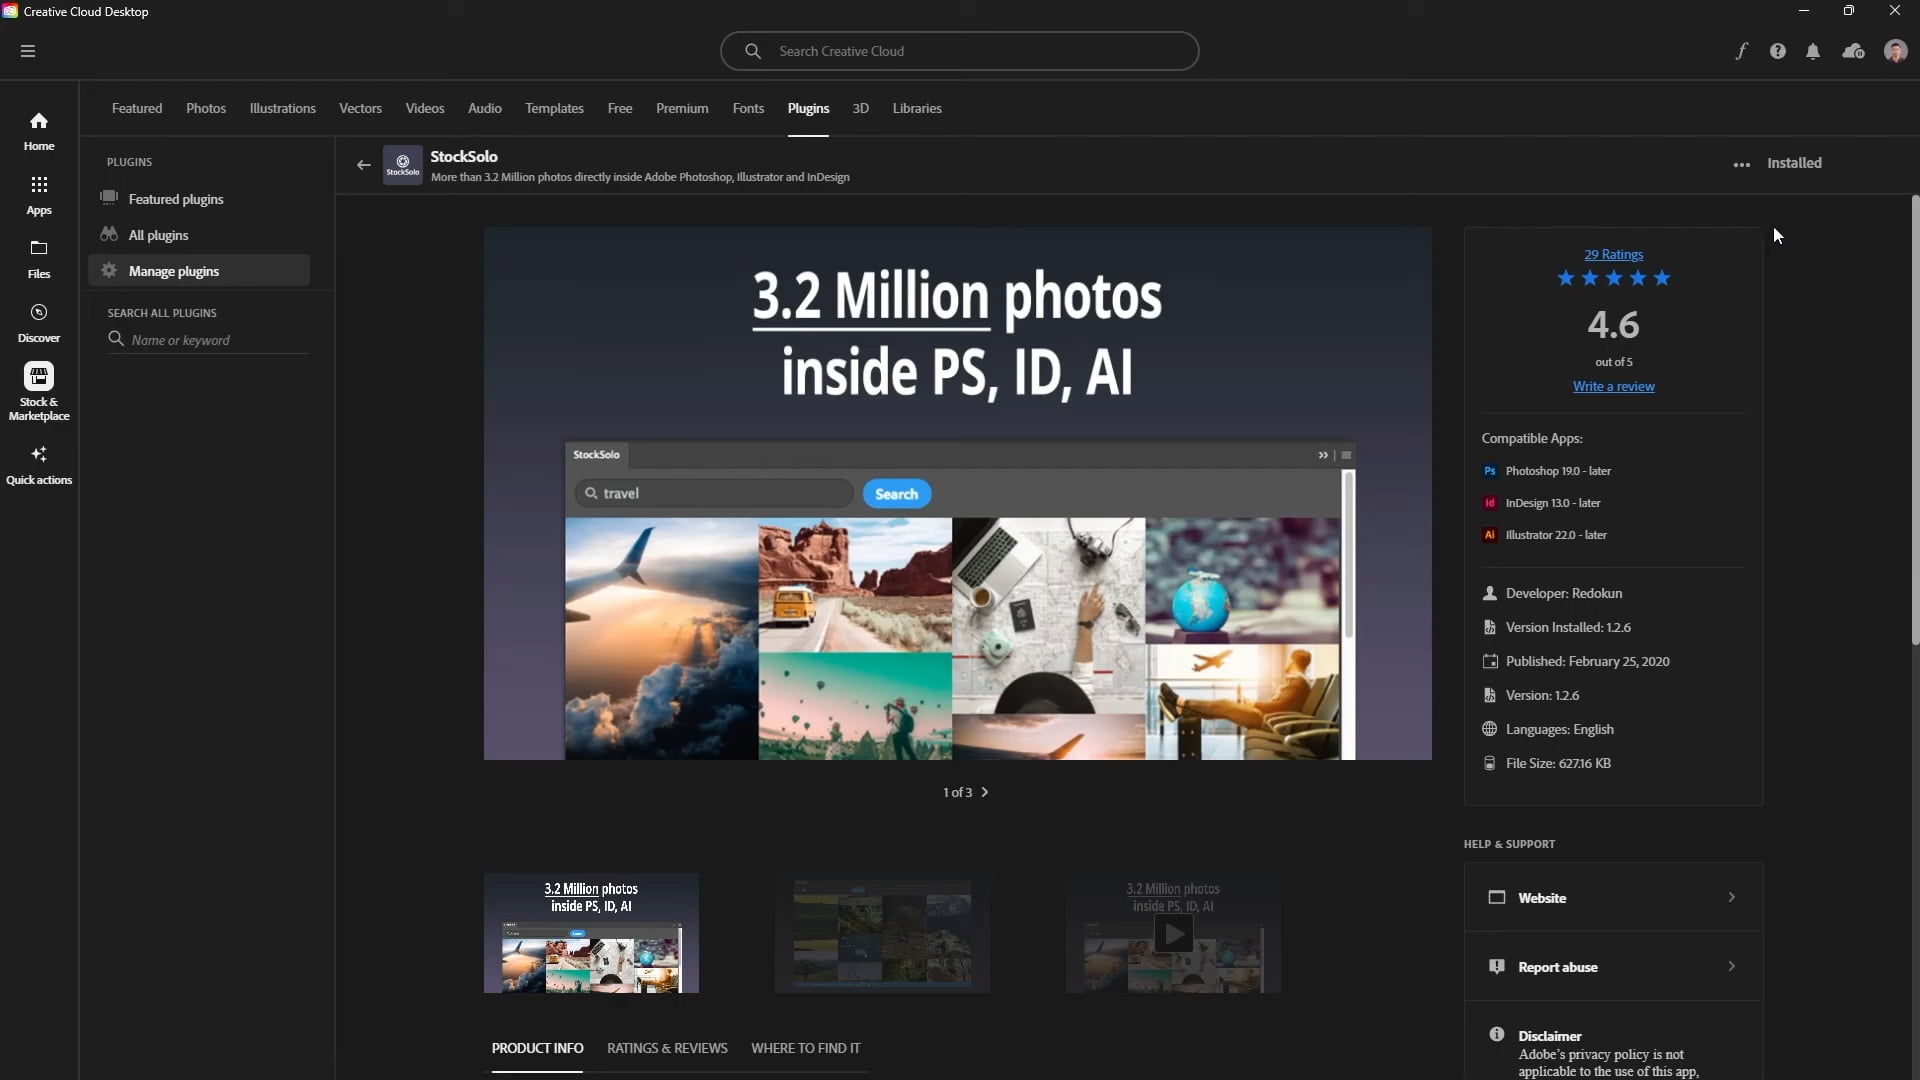Open the hamburger menu
This screenshot has width=1920, height=1080.
28,51
